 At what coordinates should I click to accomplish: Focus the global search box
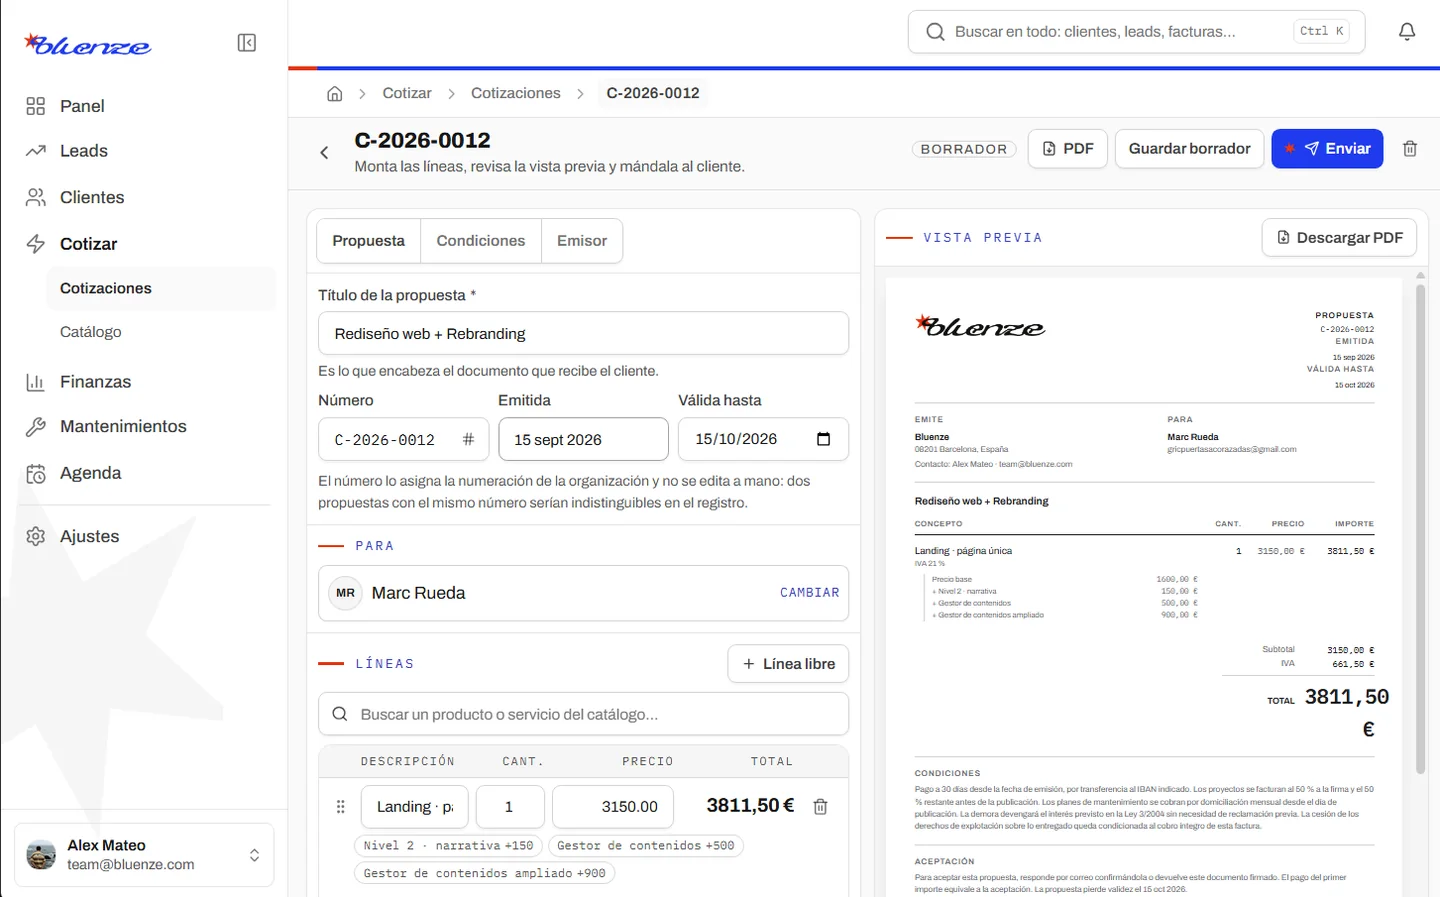(1136, 32)
